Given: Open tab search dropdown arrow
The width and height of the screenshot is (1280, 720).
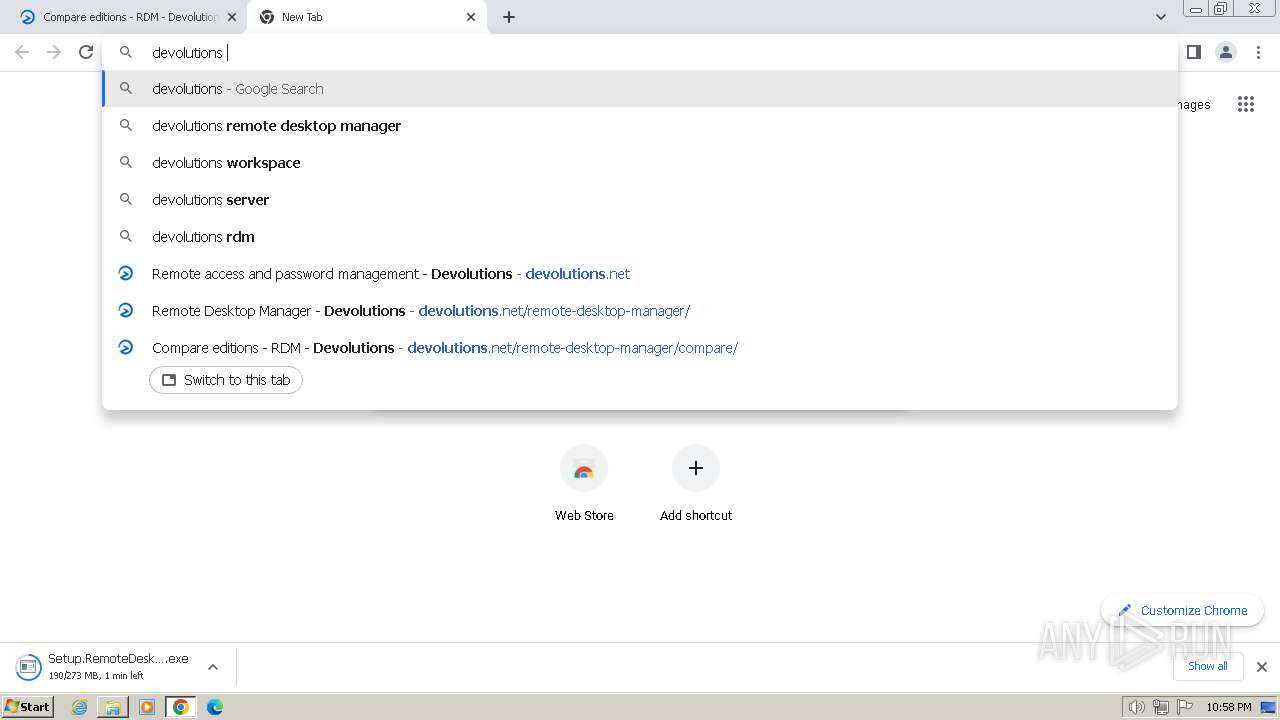Looking at the screenshot, I should (x=1160, y=17).
